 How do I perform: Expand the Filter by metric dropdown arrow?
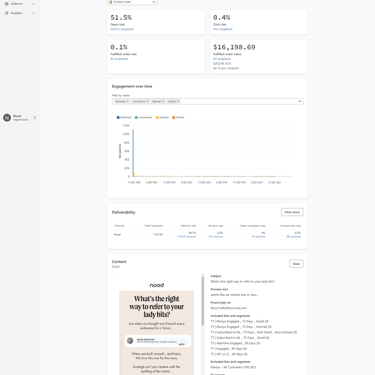pyautogui.click(x=299, y=101)
